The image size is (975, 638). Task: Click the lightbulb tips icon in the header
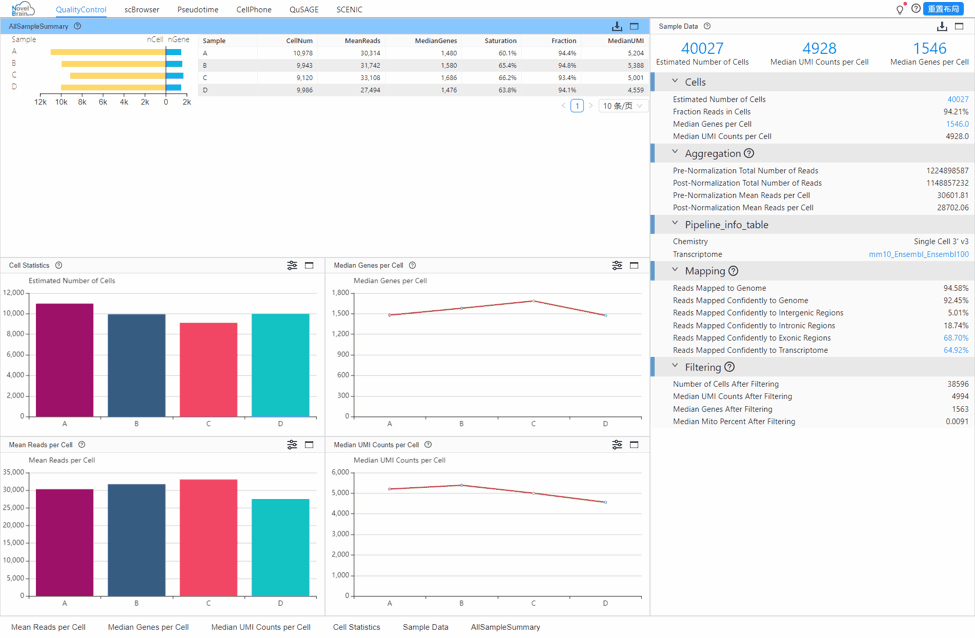point(899,9)
